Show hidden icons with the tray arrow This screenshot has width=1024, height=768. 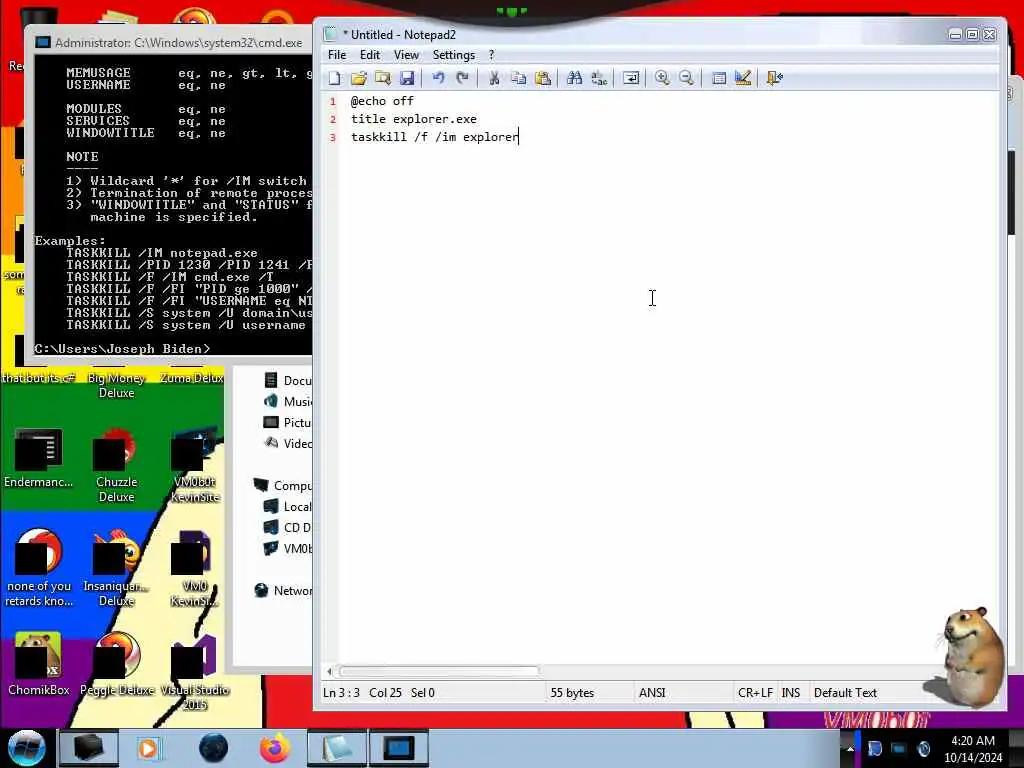point(850,749)
